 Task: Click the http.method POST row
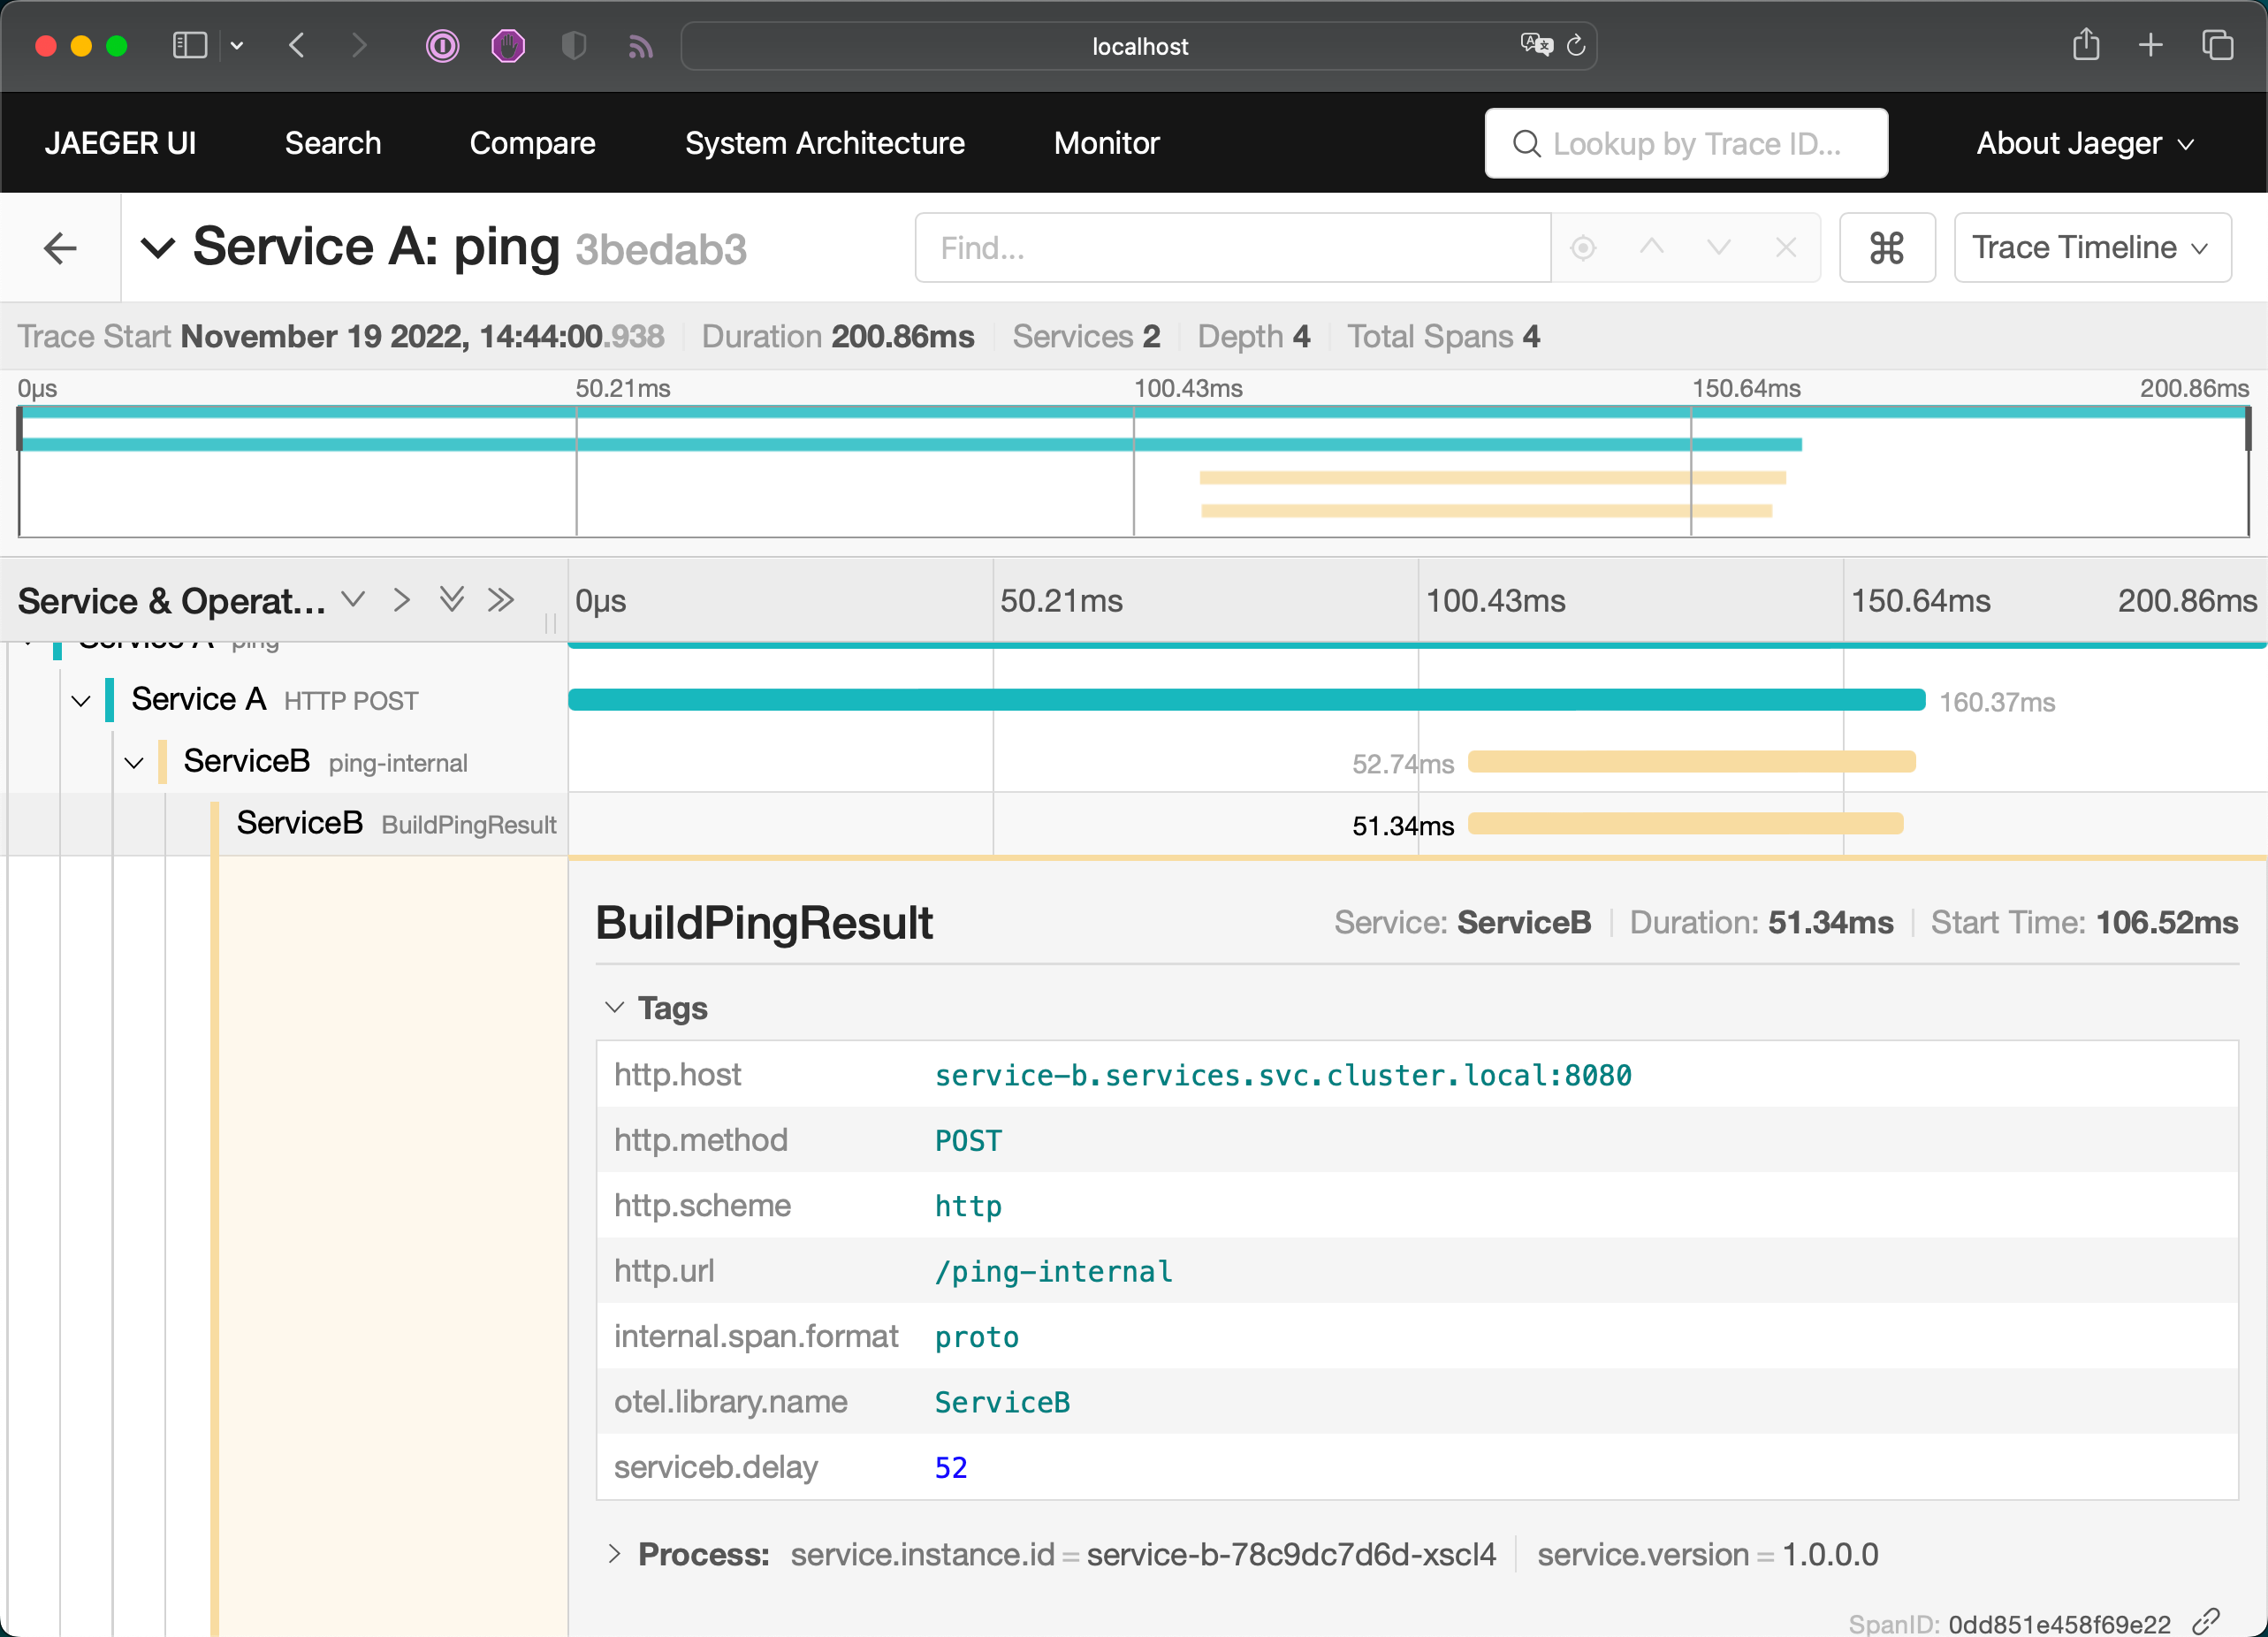click(x=1416, y=1140)
